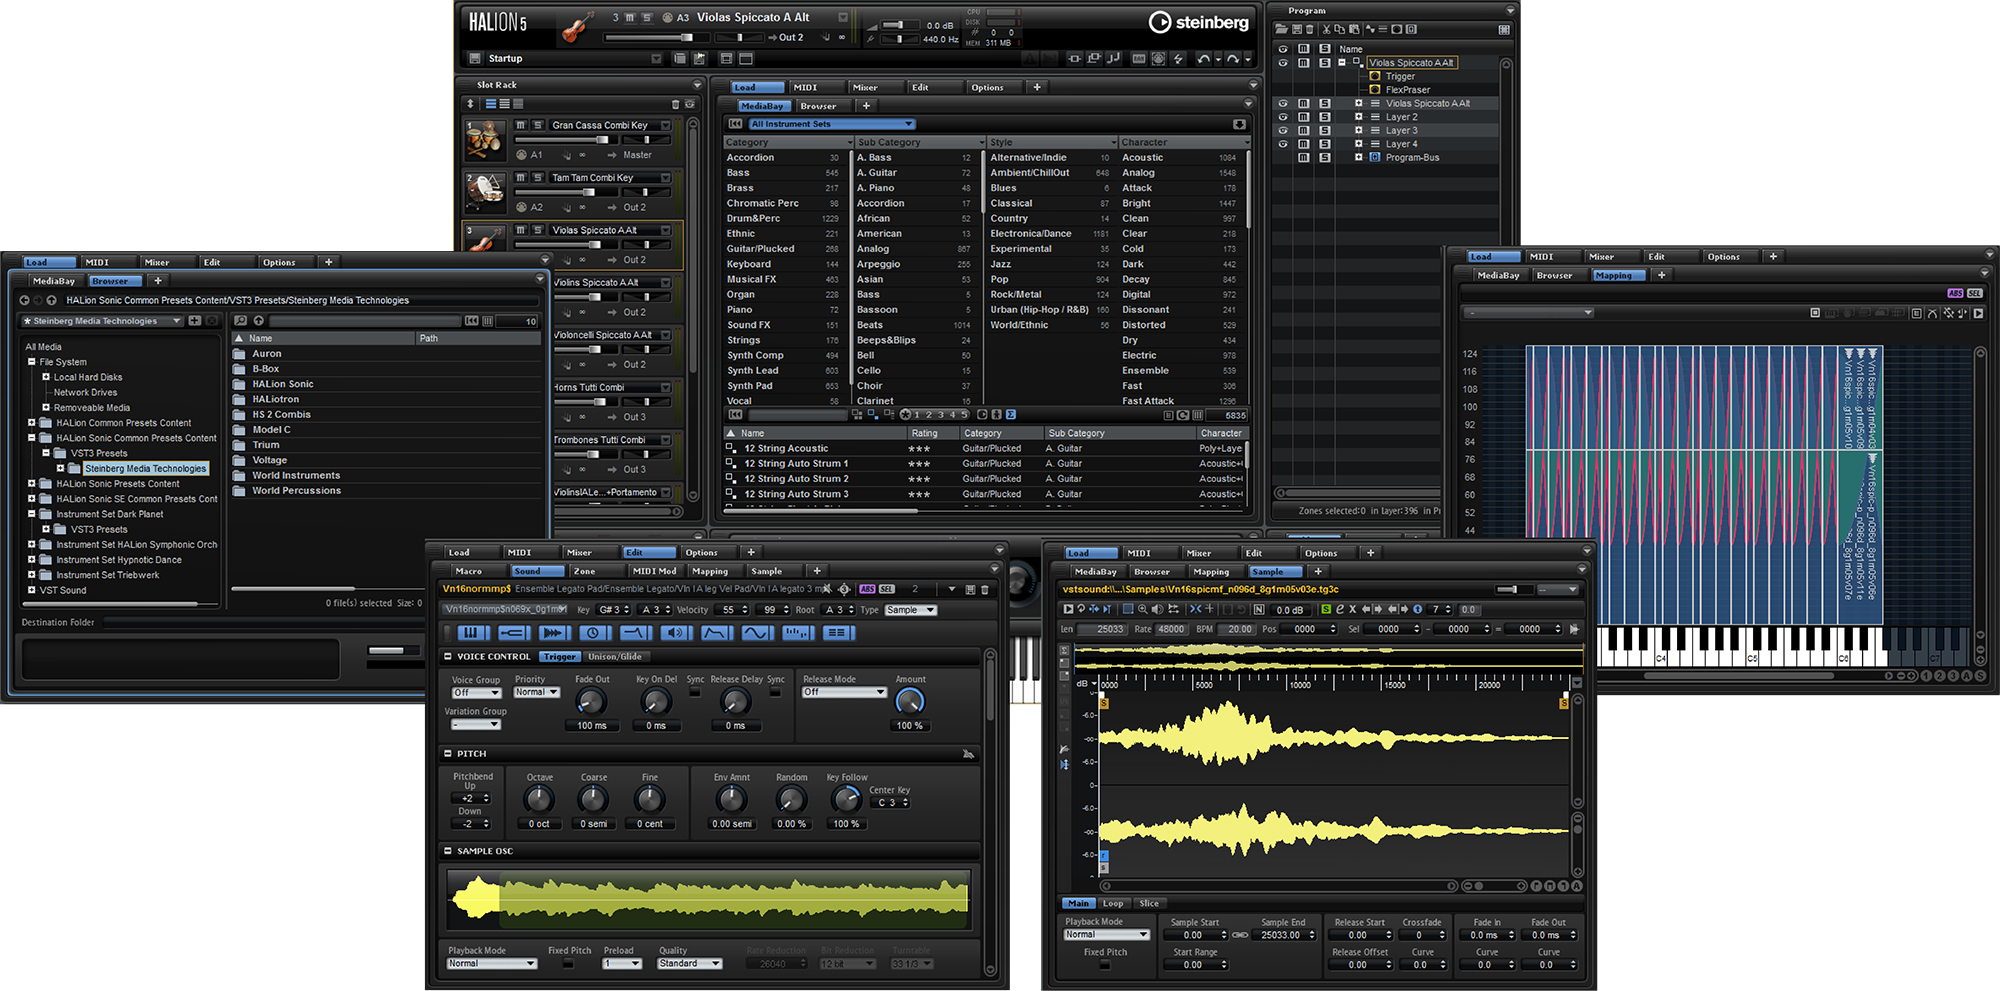Adjust Gran Cassa Combi Key volume slider

pyautogui.click(x=566, y=139)
